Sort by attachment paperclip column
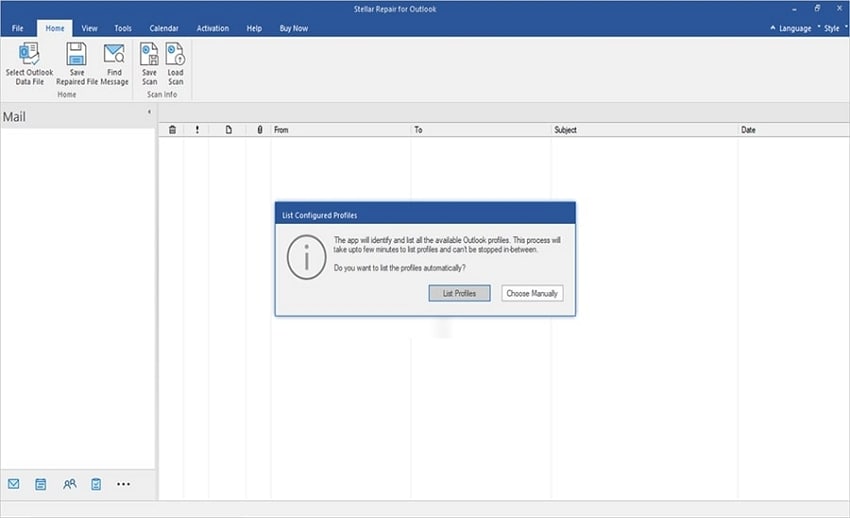 (260, 130)
